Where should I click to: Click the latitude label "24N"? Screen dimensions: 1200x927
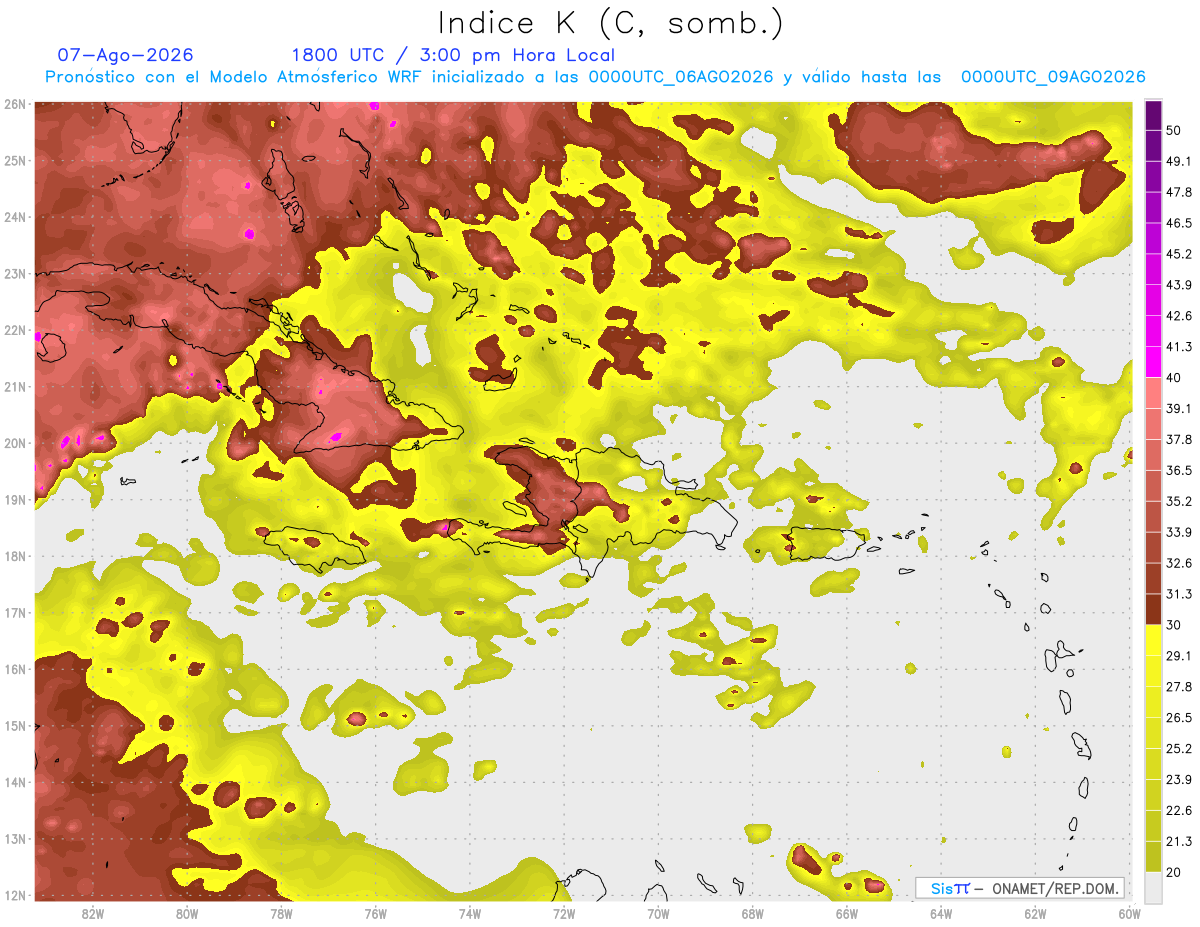pos(15,217)
